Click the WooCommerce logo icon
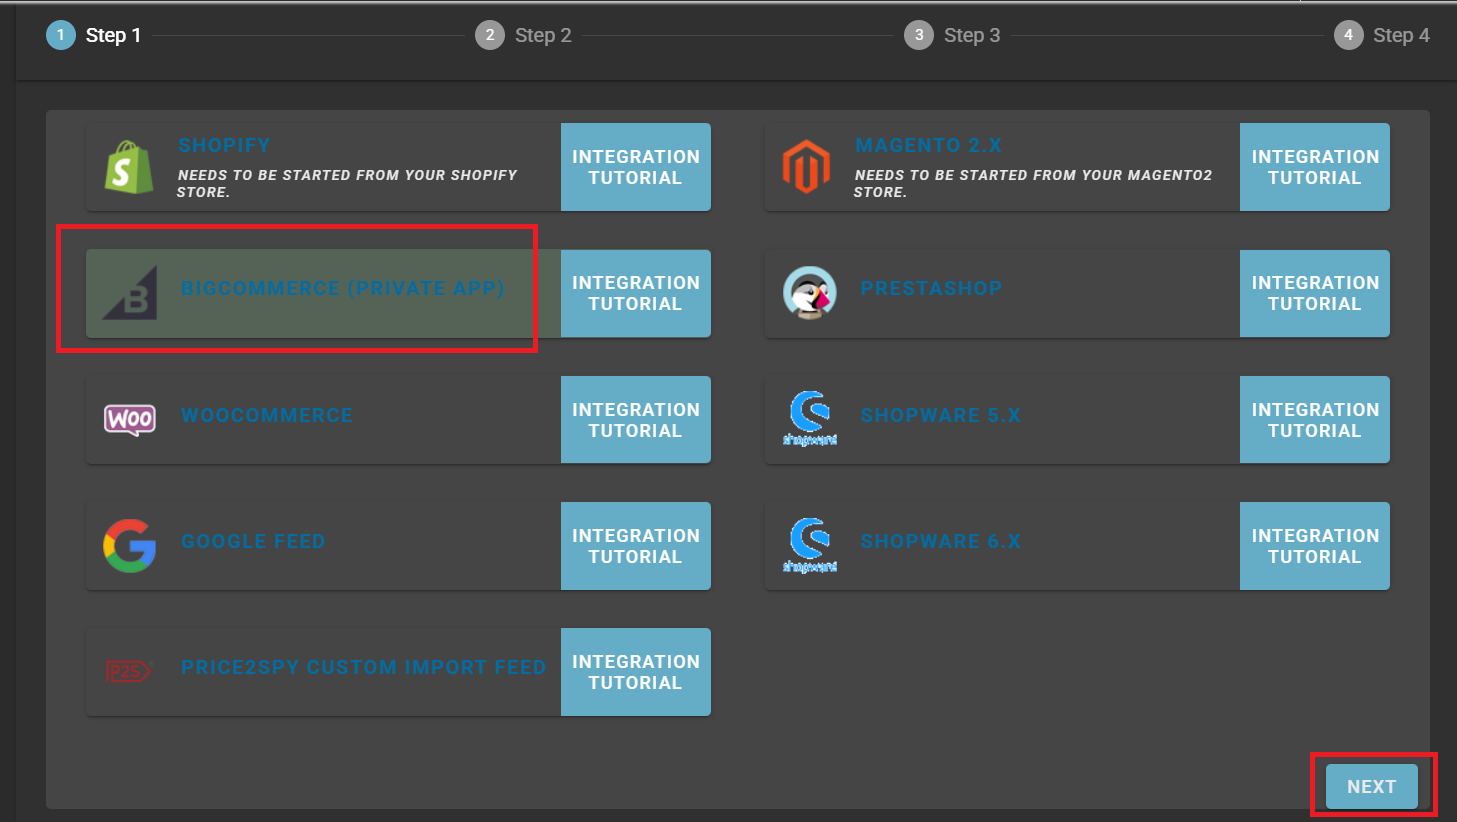This screenshot has width=1457, height=822. point(130,419)
